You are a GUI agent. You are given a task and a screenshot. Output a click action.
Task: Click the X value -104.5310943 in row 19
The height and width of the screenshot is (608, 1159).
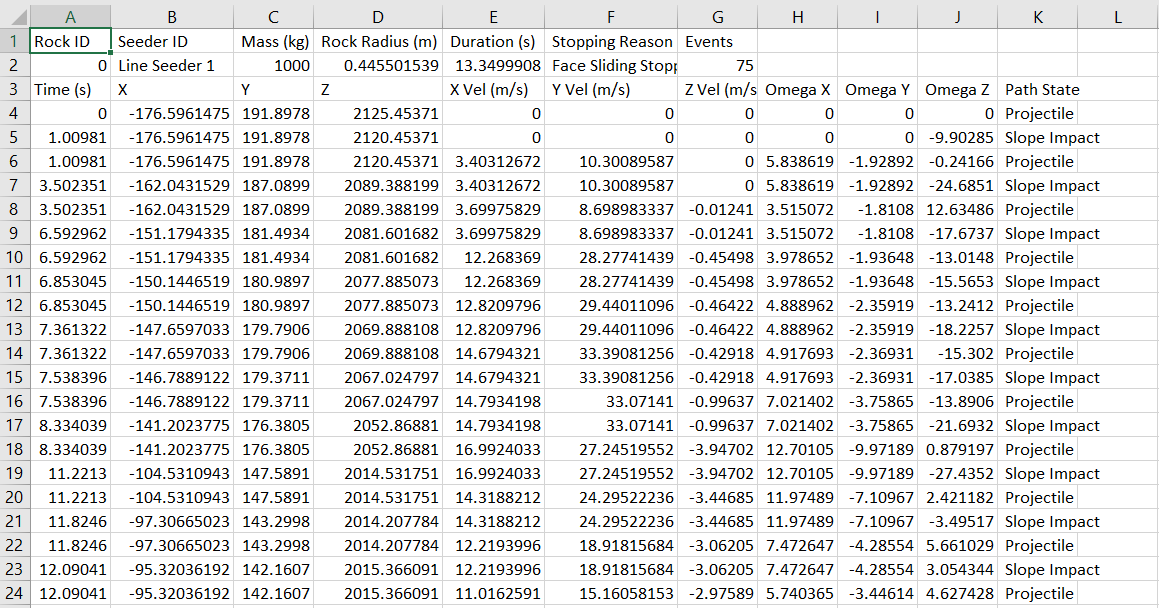point(172,474)
